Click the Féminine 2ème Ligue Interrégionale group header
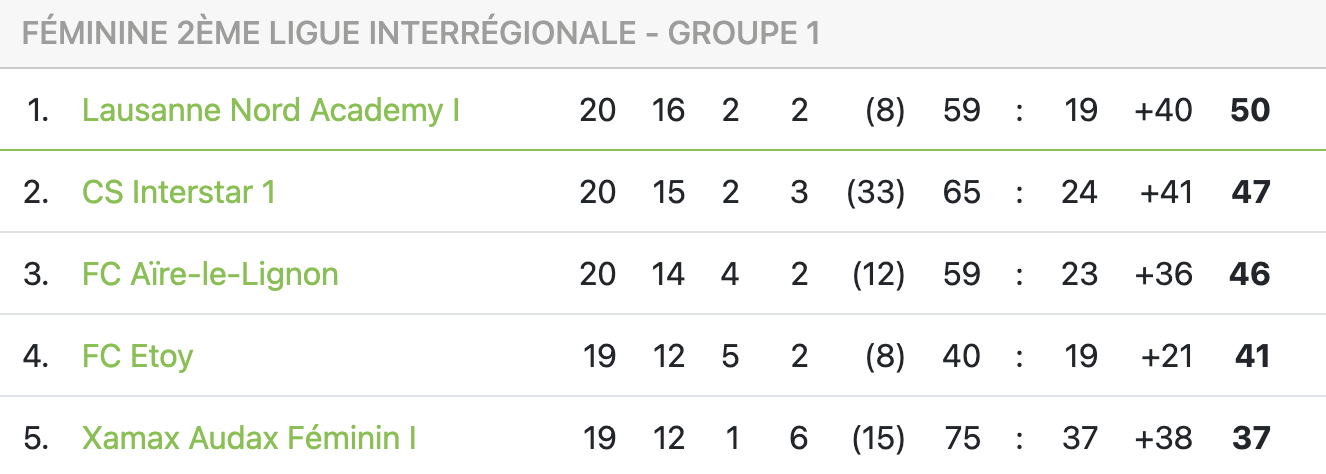 point(420,34)
